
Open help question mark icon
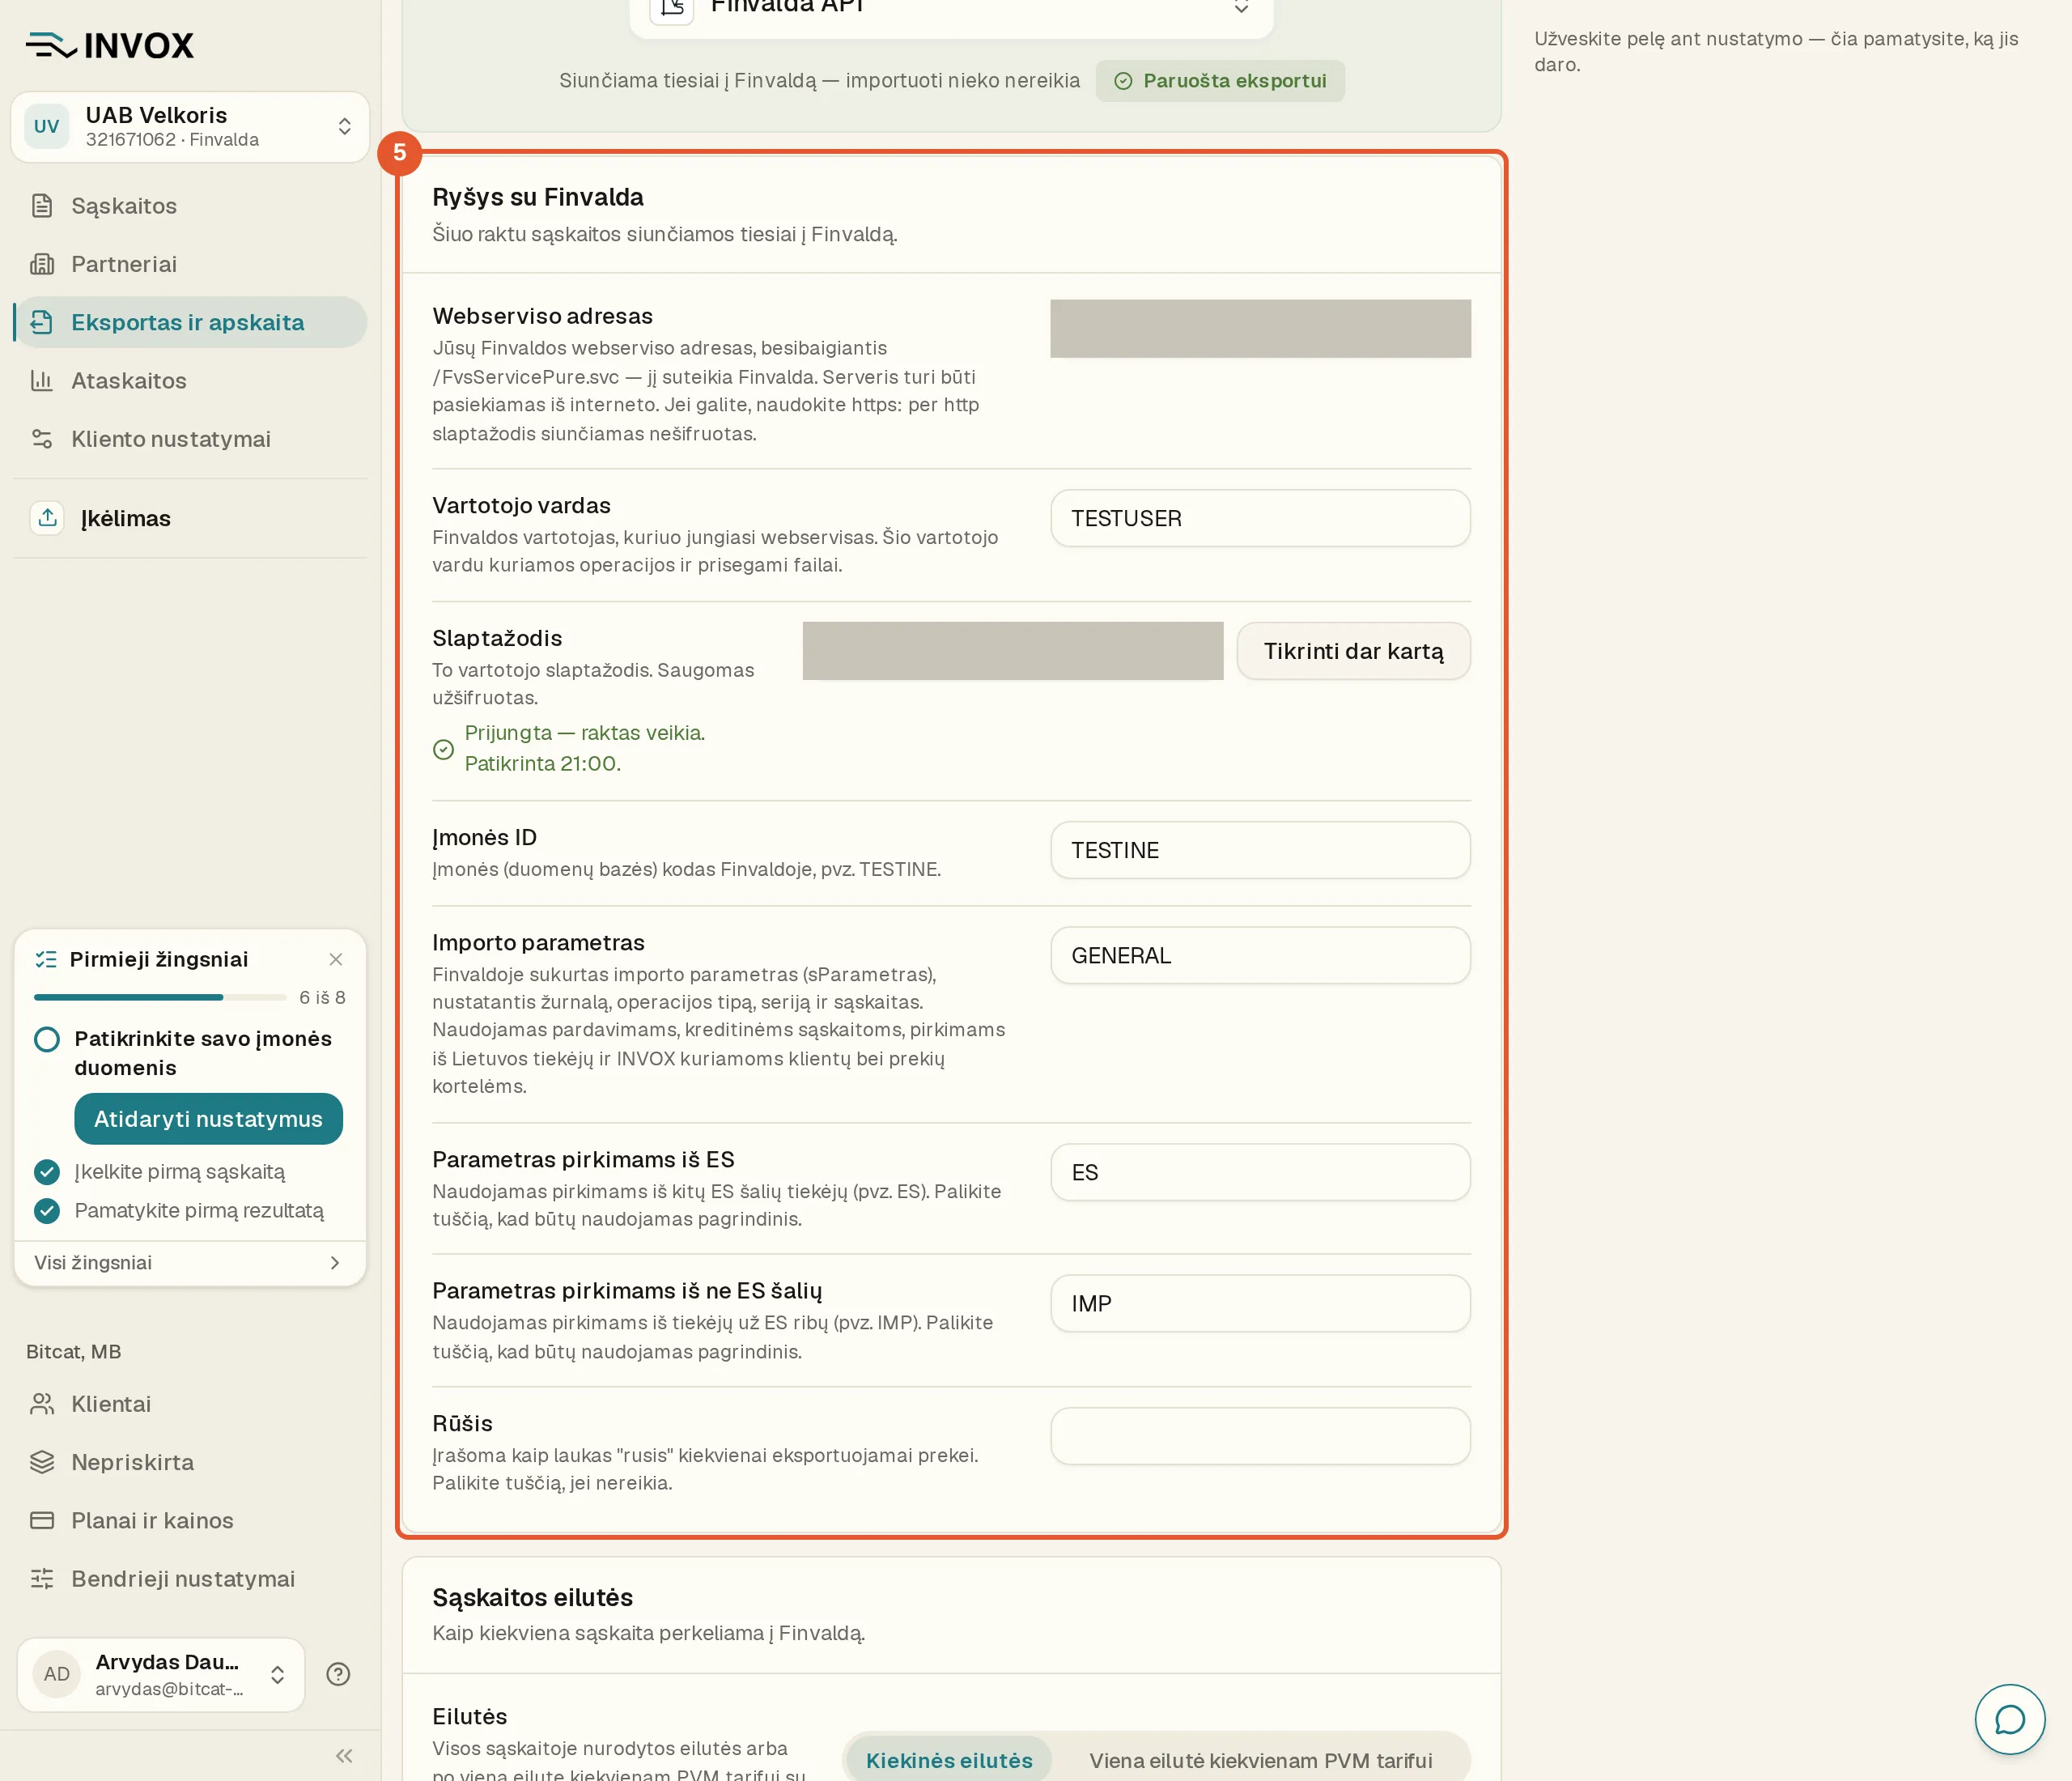[x=338, y=1674]
